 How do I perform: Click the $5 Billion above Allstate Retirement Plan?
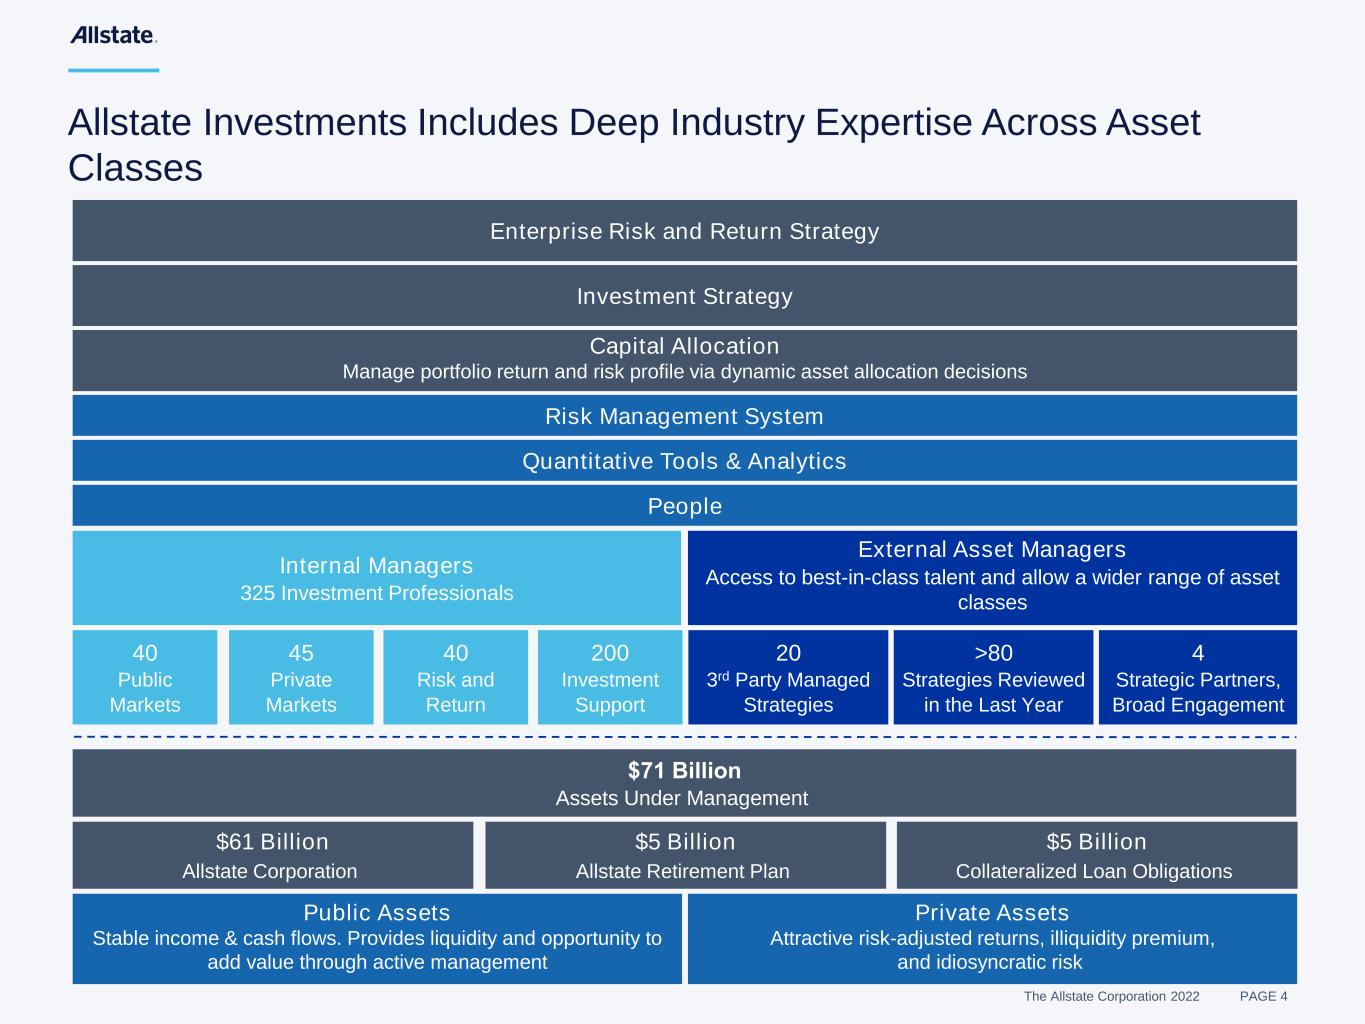pos(685,842)
